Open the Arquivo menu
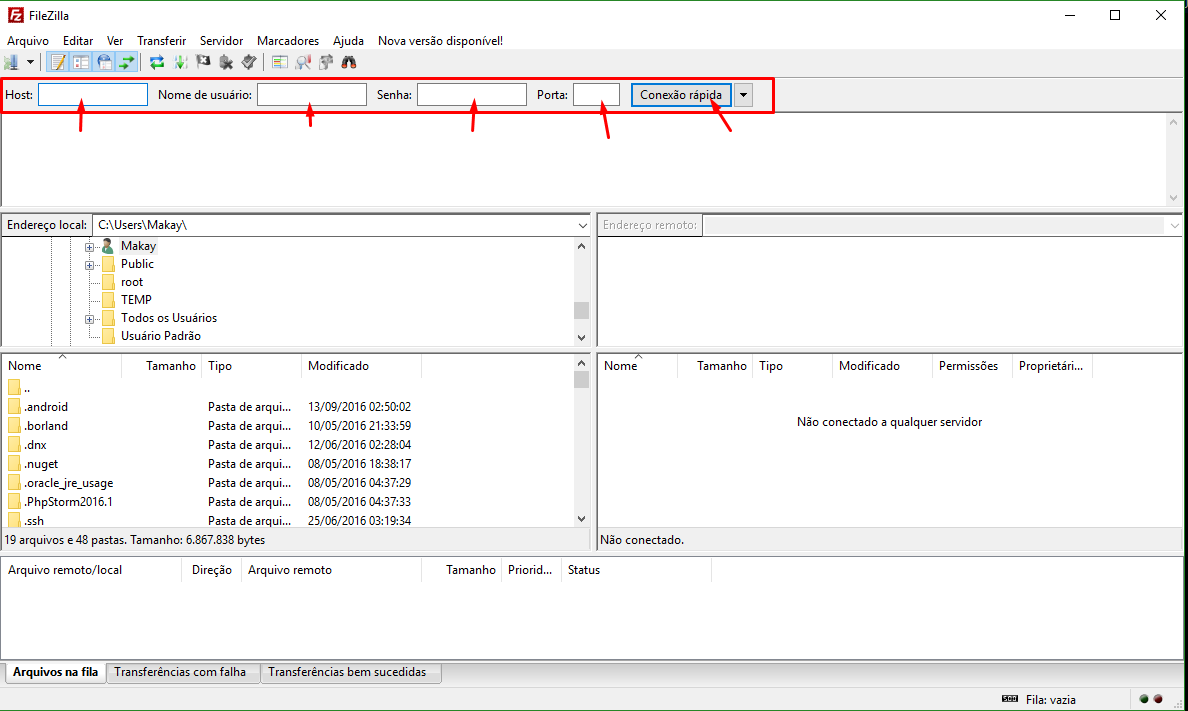This screenshot has height=711, width=1188. point(28,41)
